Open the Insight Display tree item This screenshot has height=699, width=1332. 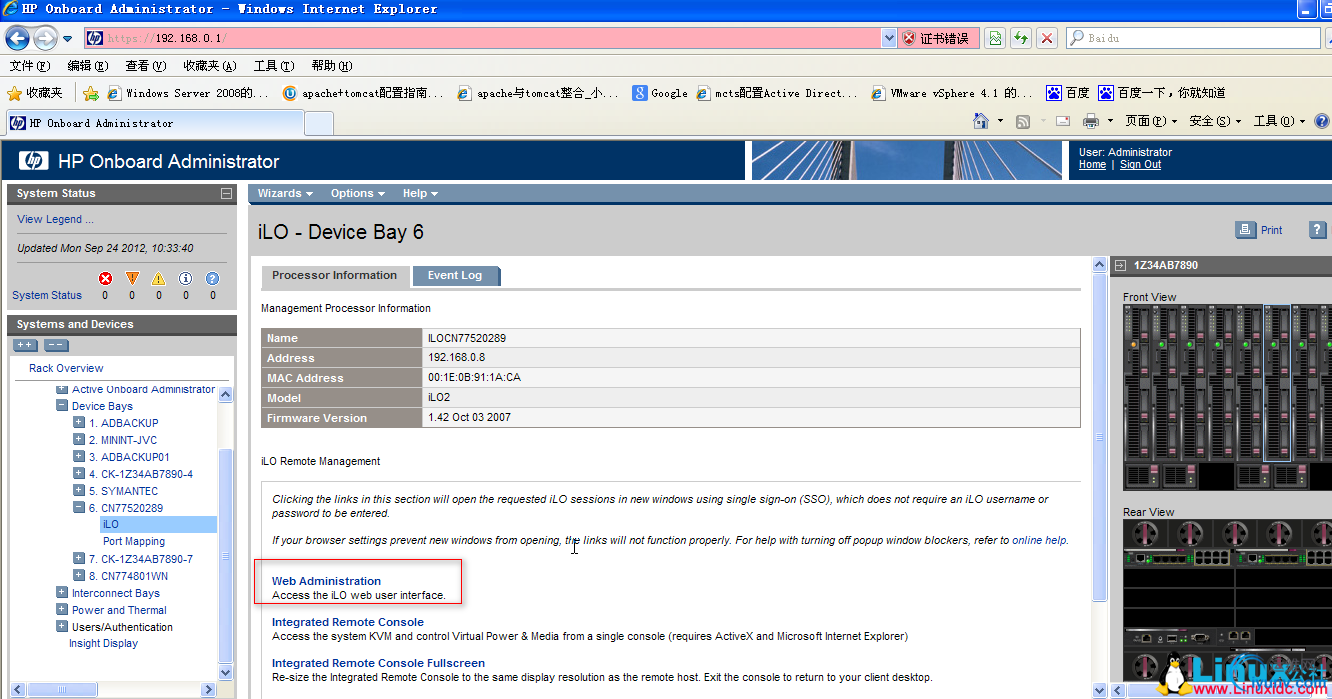coord(103,643)
